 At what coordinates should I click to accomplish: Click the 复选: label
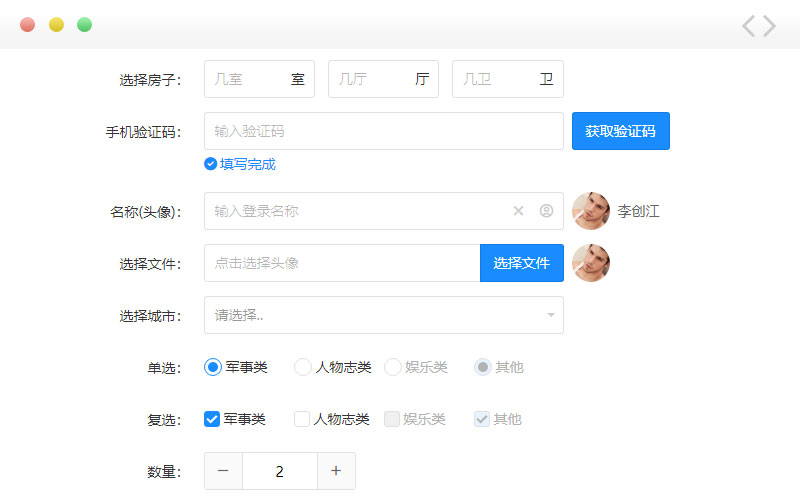[x=164, y=420]
